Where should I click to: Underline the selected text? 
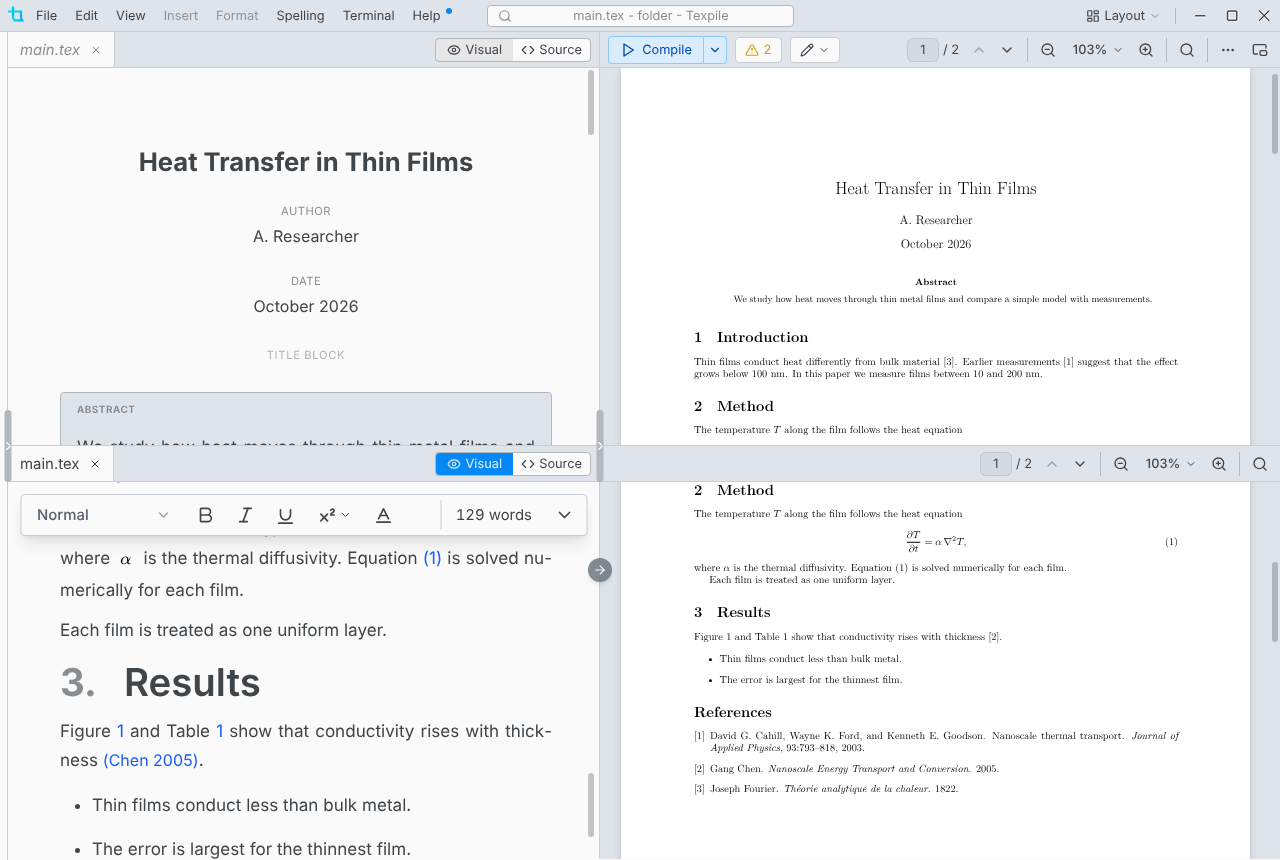285,515
